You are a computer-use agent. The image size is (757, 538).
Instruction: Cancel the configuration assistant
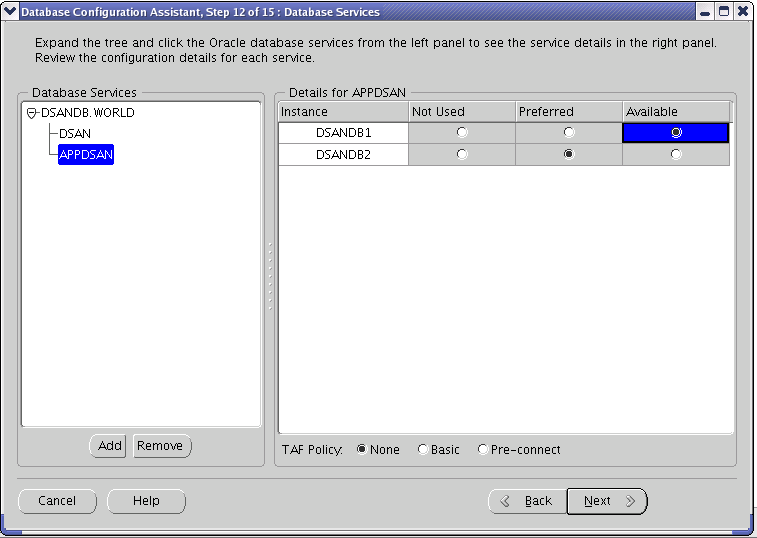click(x=57, y=501)
